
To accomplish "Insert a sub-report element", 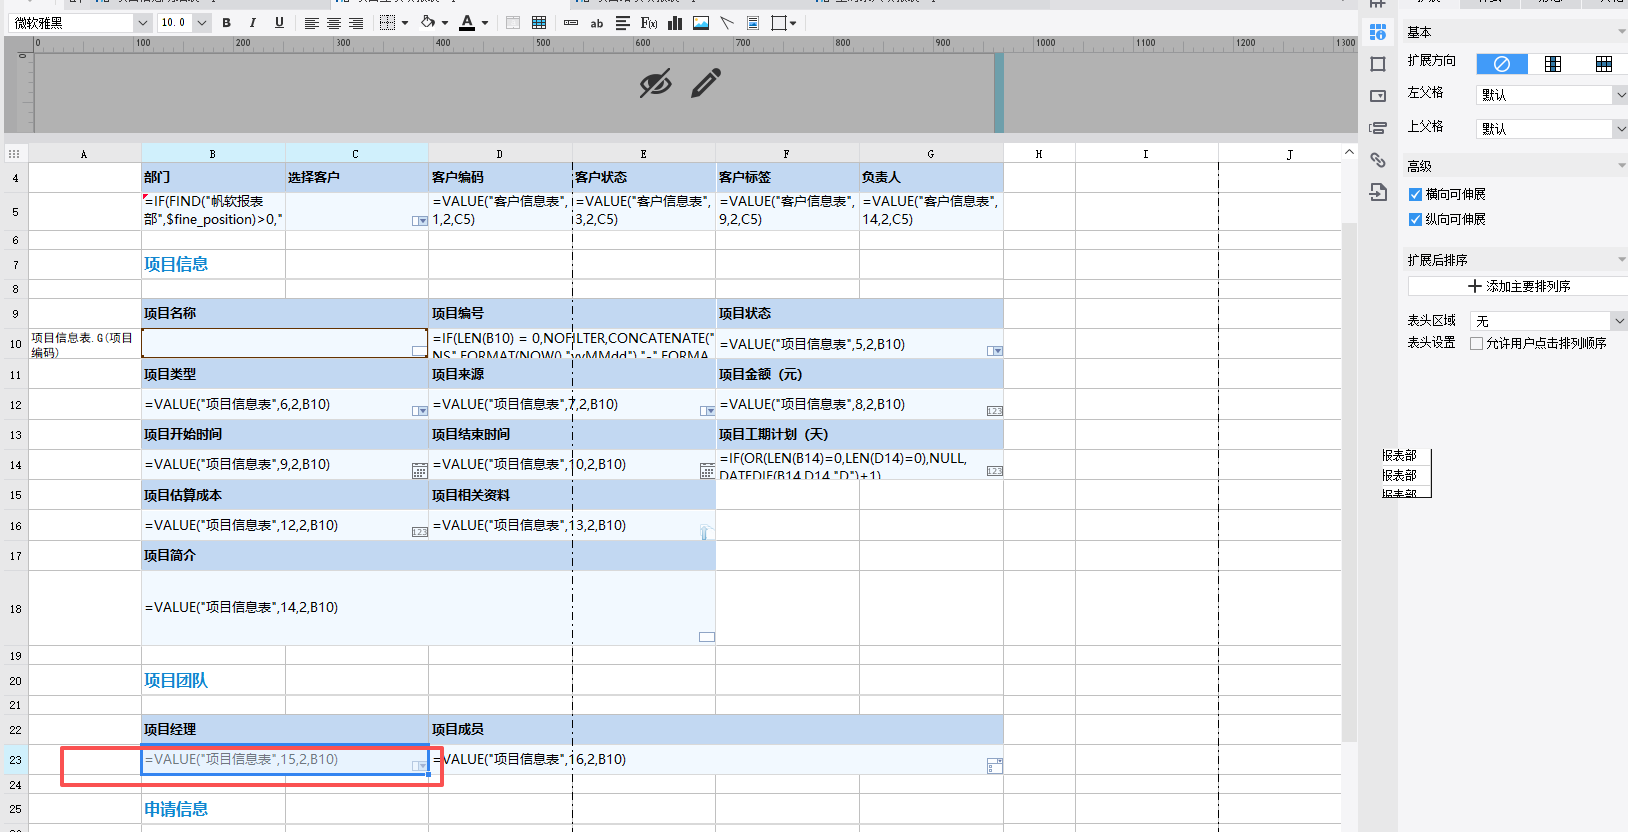I will (x=753, y=23).
